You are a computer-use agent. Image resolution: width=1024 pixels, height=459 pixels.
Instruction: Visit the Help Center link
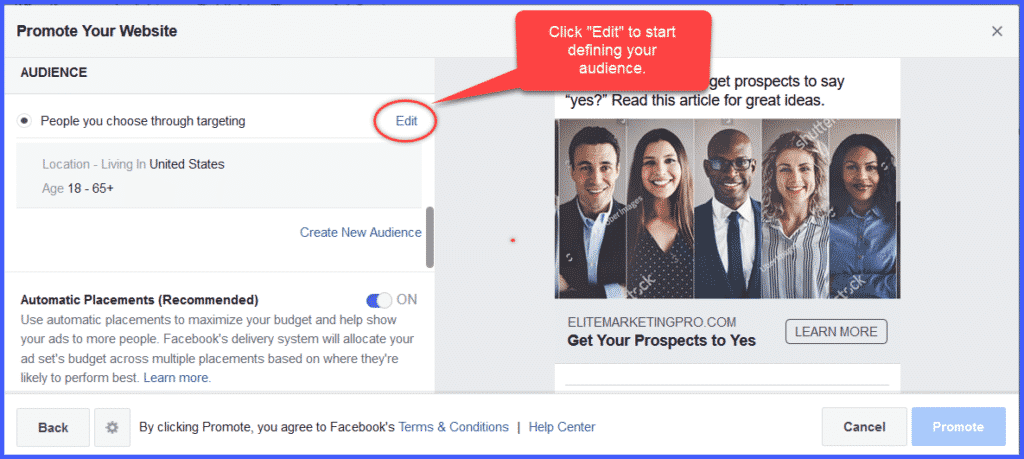562,427
